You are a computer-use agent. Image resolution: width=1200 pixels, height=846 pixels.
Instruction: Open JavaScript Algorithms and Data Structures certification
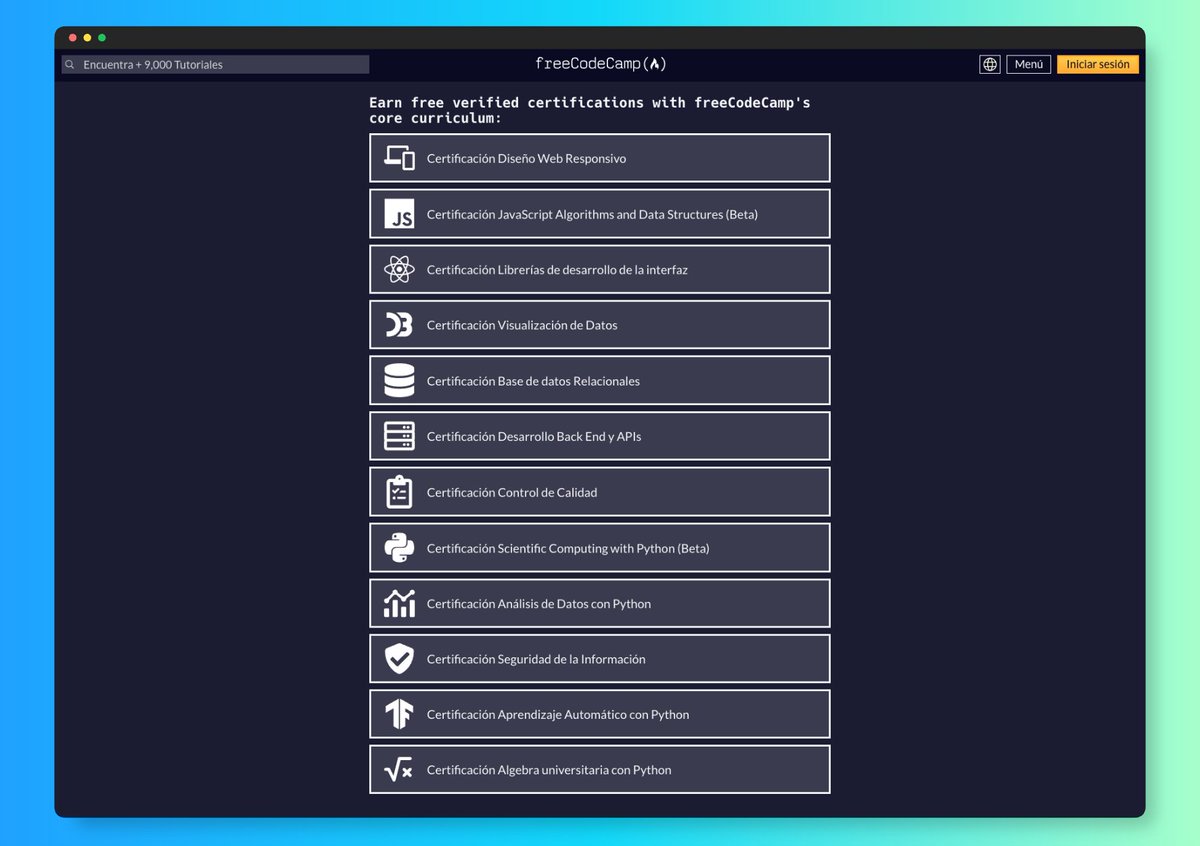coord(600,214)
